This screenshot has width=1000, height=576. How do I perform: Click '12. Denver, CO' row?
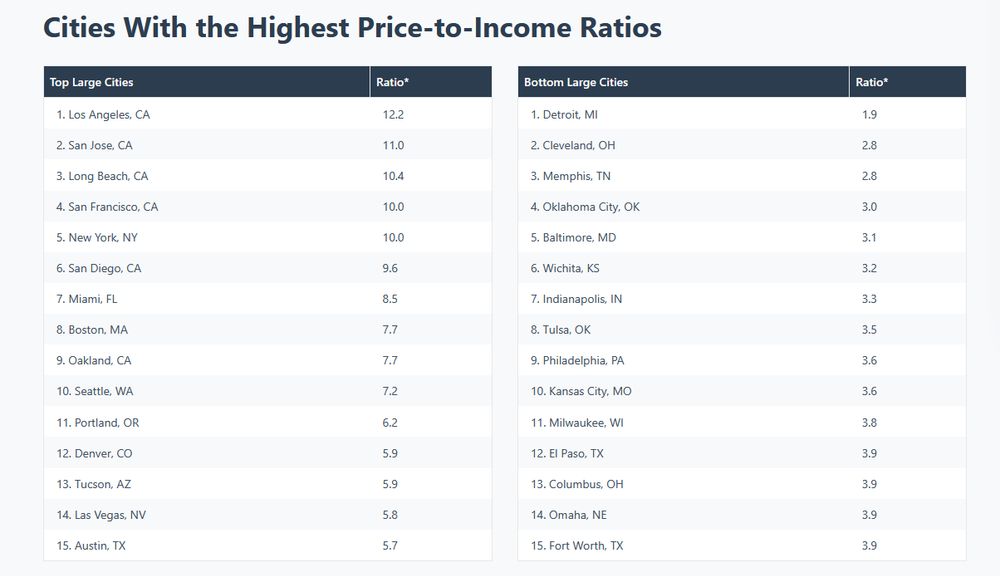coord(268,453)
